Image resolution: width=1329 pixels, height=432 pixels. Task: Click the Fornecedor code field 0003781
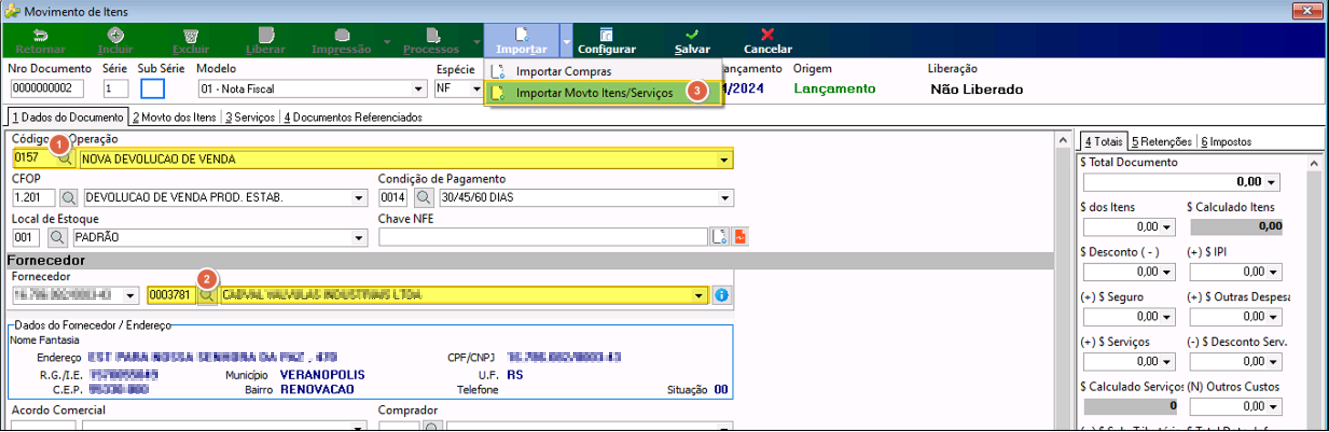(171, 296)
